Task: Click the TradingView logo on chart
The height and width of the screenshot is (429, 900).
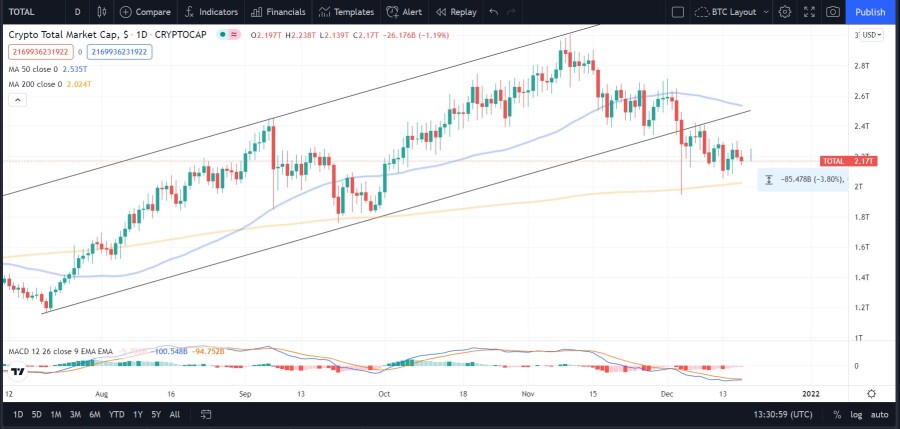Action: pyautogui.click(x=18, y=372)
